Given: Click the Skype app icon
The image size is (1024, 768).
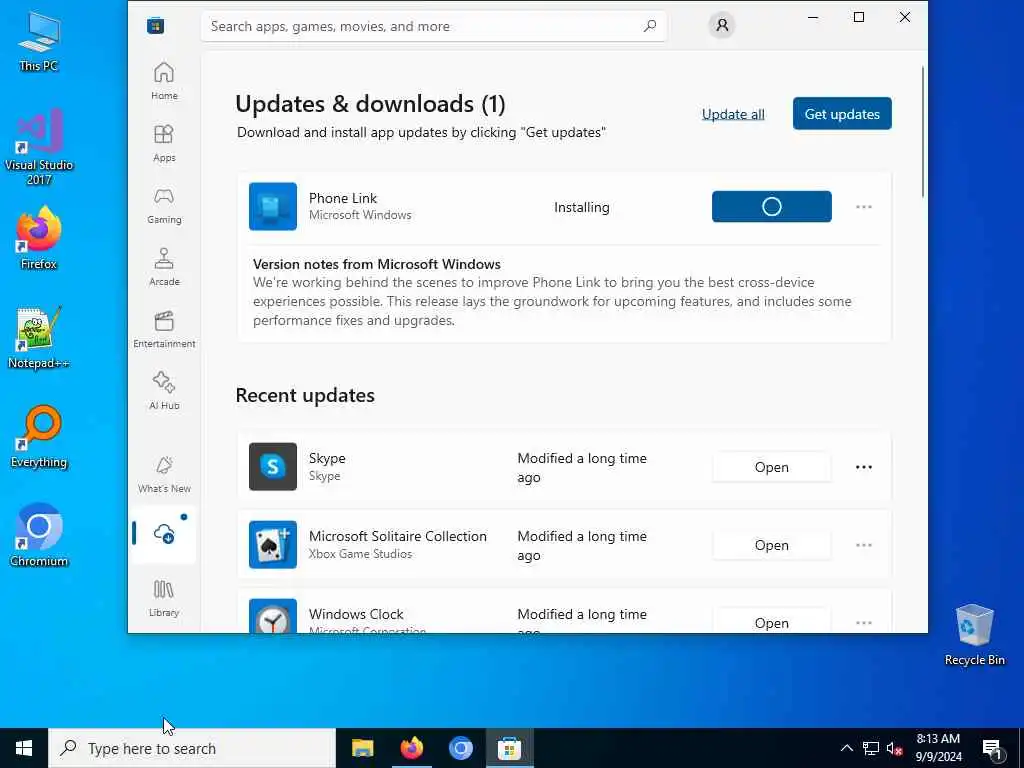Looking at the screenshot, I should pos(273,467).
